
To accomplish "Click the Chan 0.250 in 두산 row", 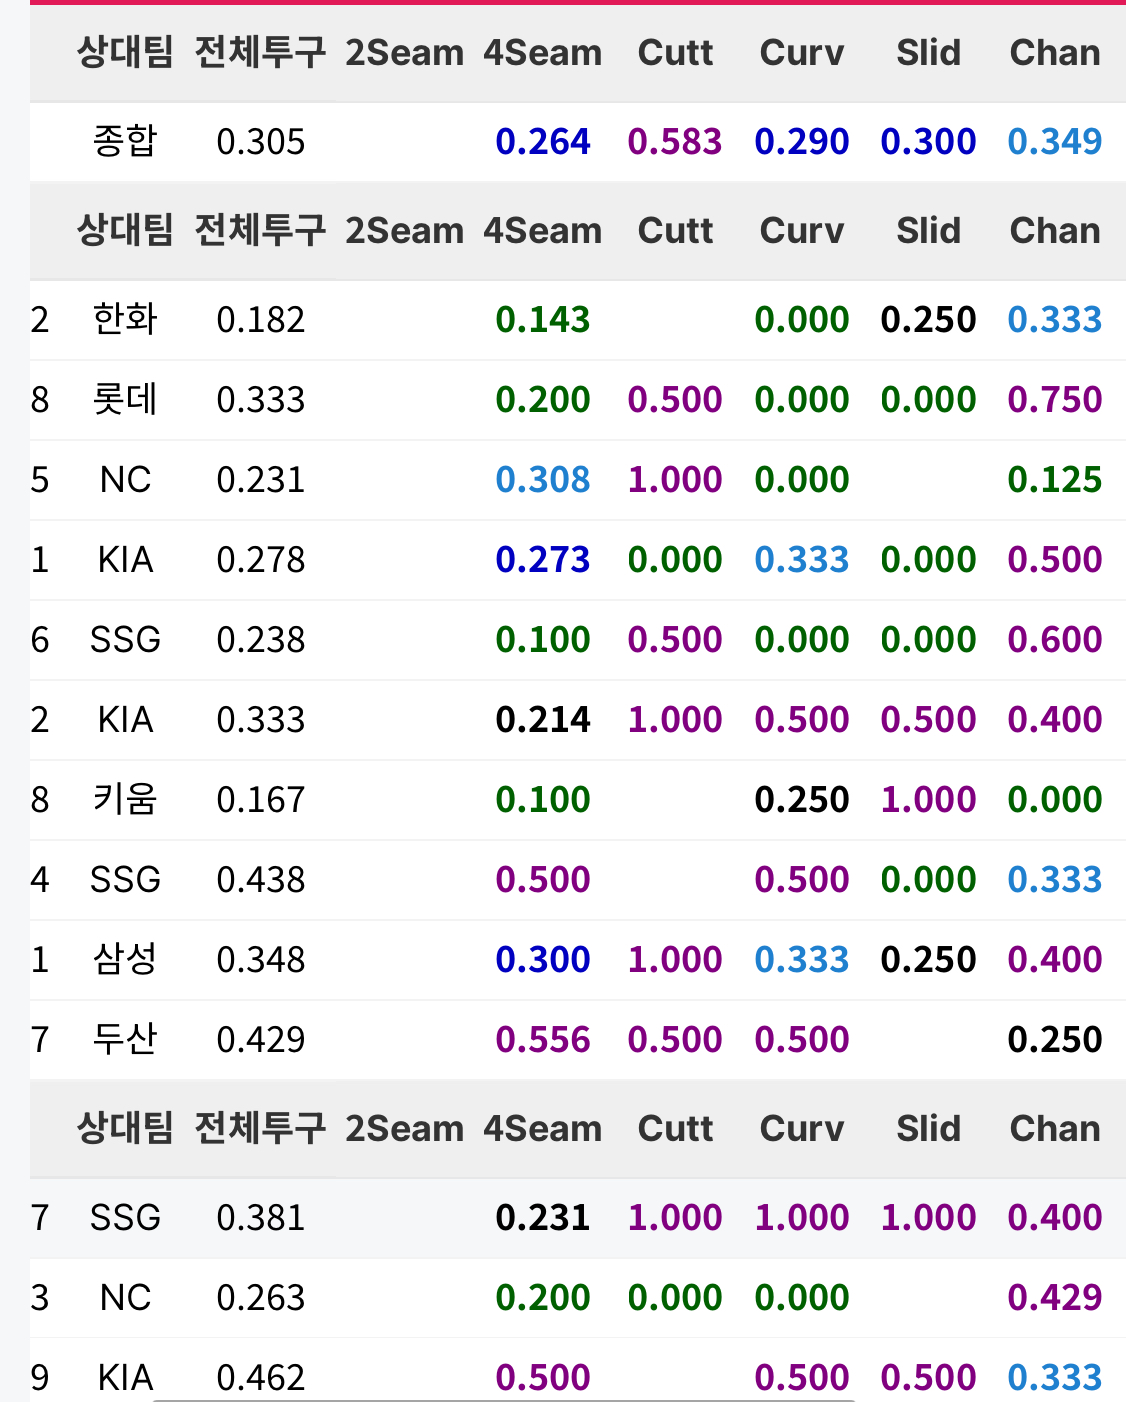I will (1055, 1040).
